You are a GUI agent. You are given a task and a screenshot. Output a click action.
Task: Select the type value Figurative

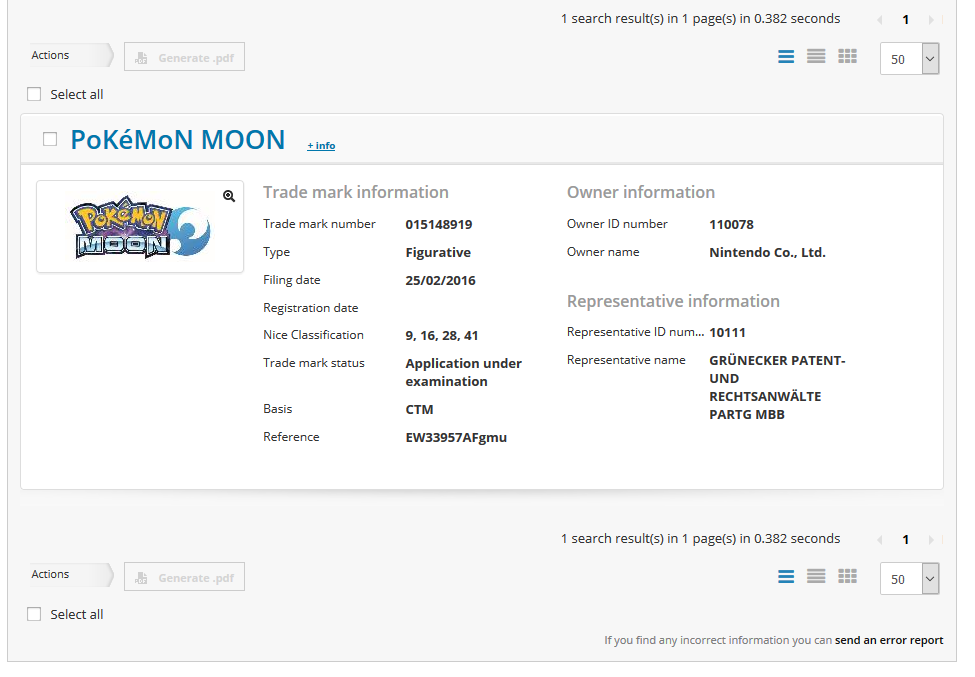[x=438, y=252]
